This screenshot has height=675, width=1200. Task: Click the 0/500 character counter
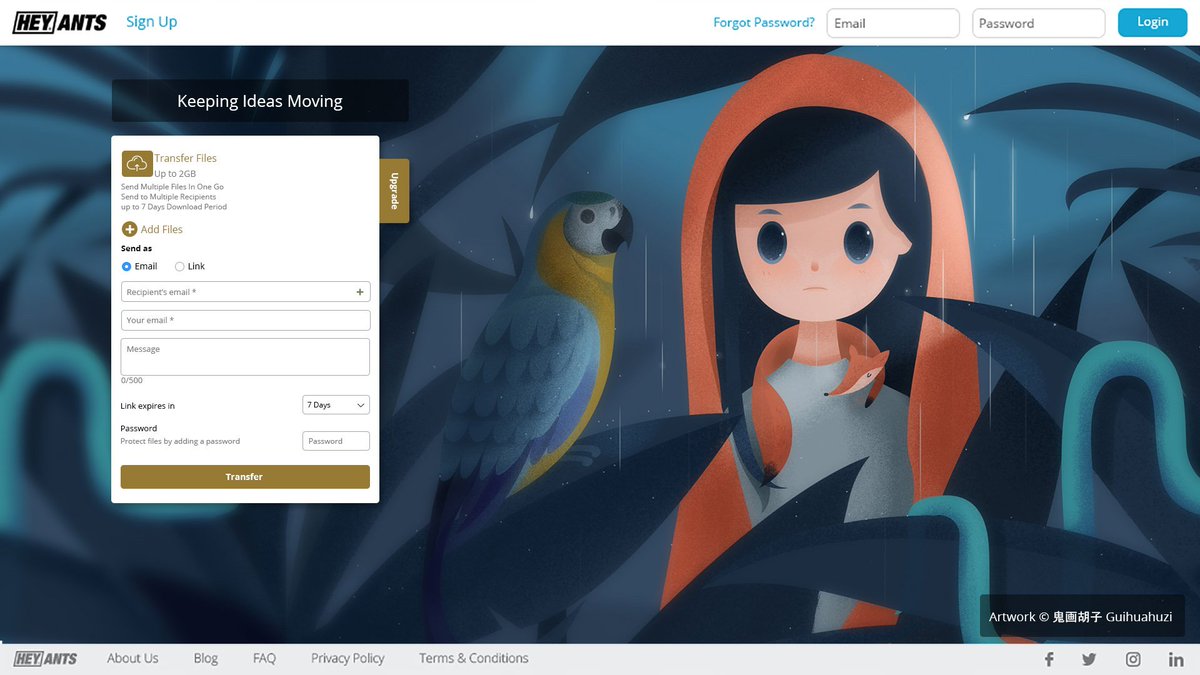point(132,380)
